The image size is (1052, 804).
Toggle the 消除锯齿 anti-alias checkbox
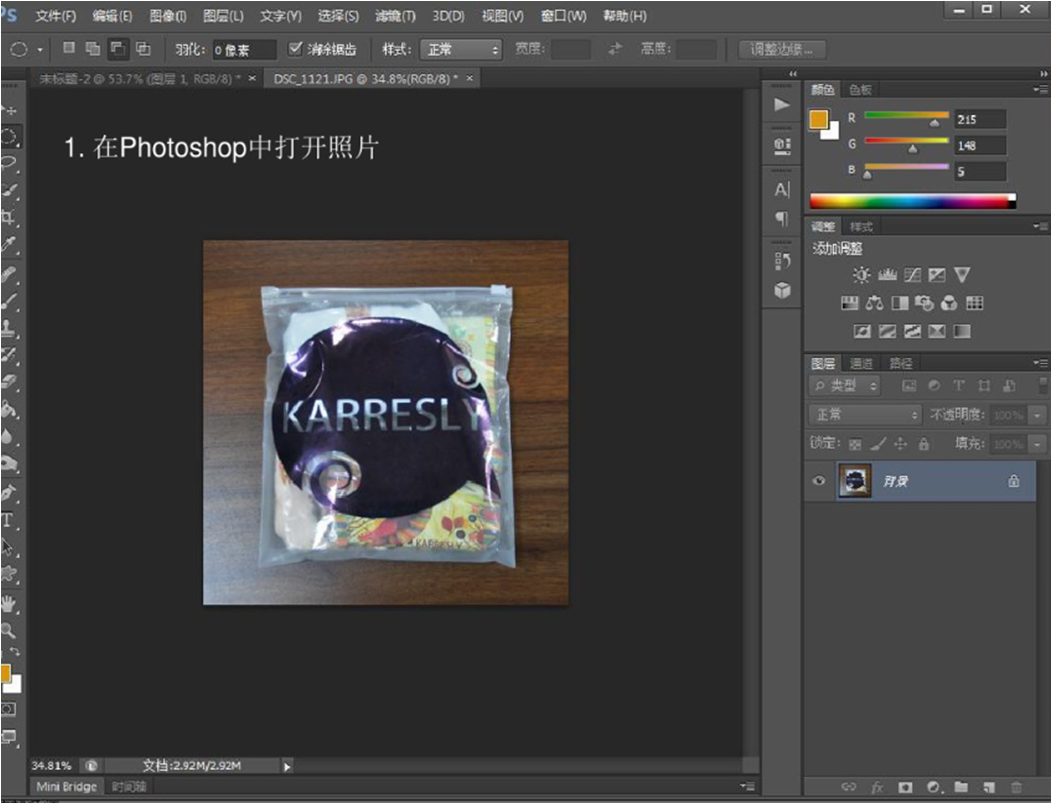tap(295, 48)
